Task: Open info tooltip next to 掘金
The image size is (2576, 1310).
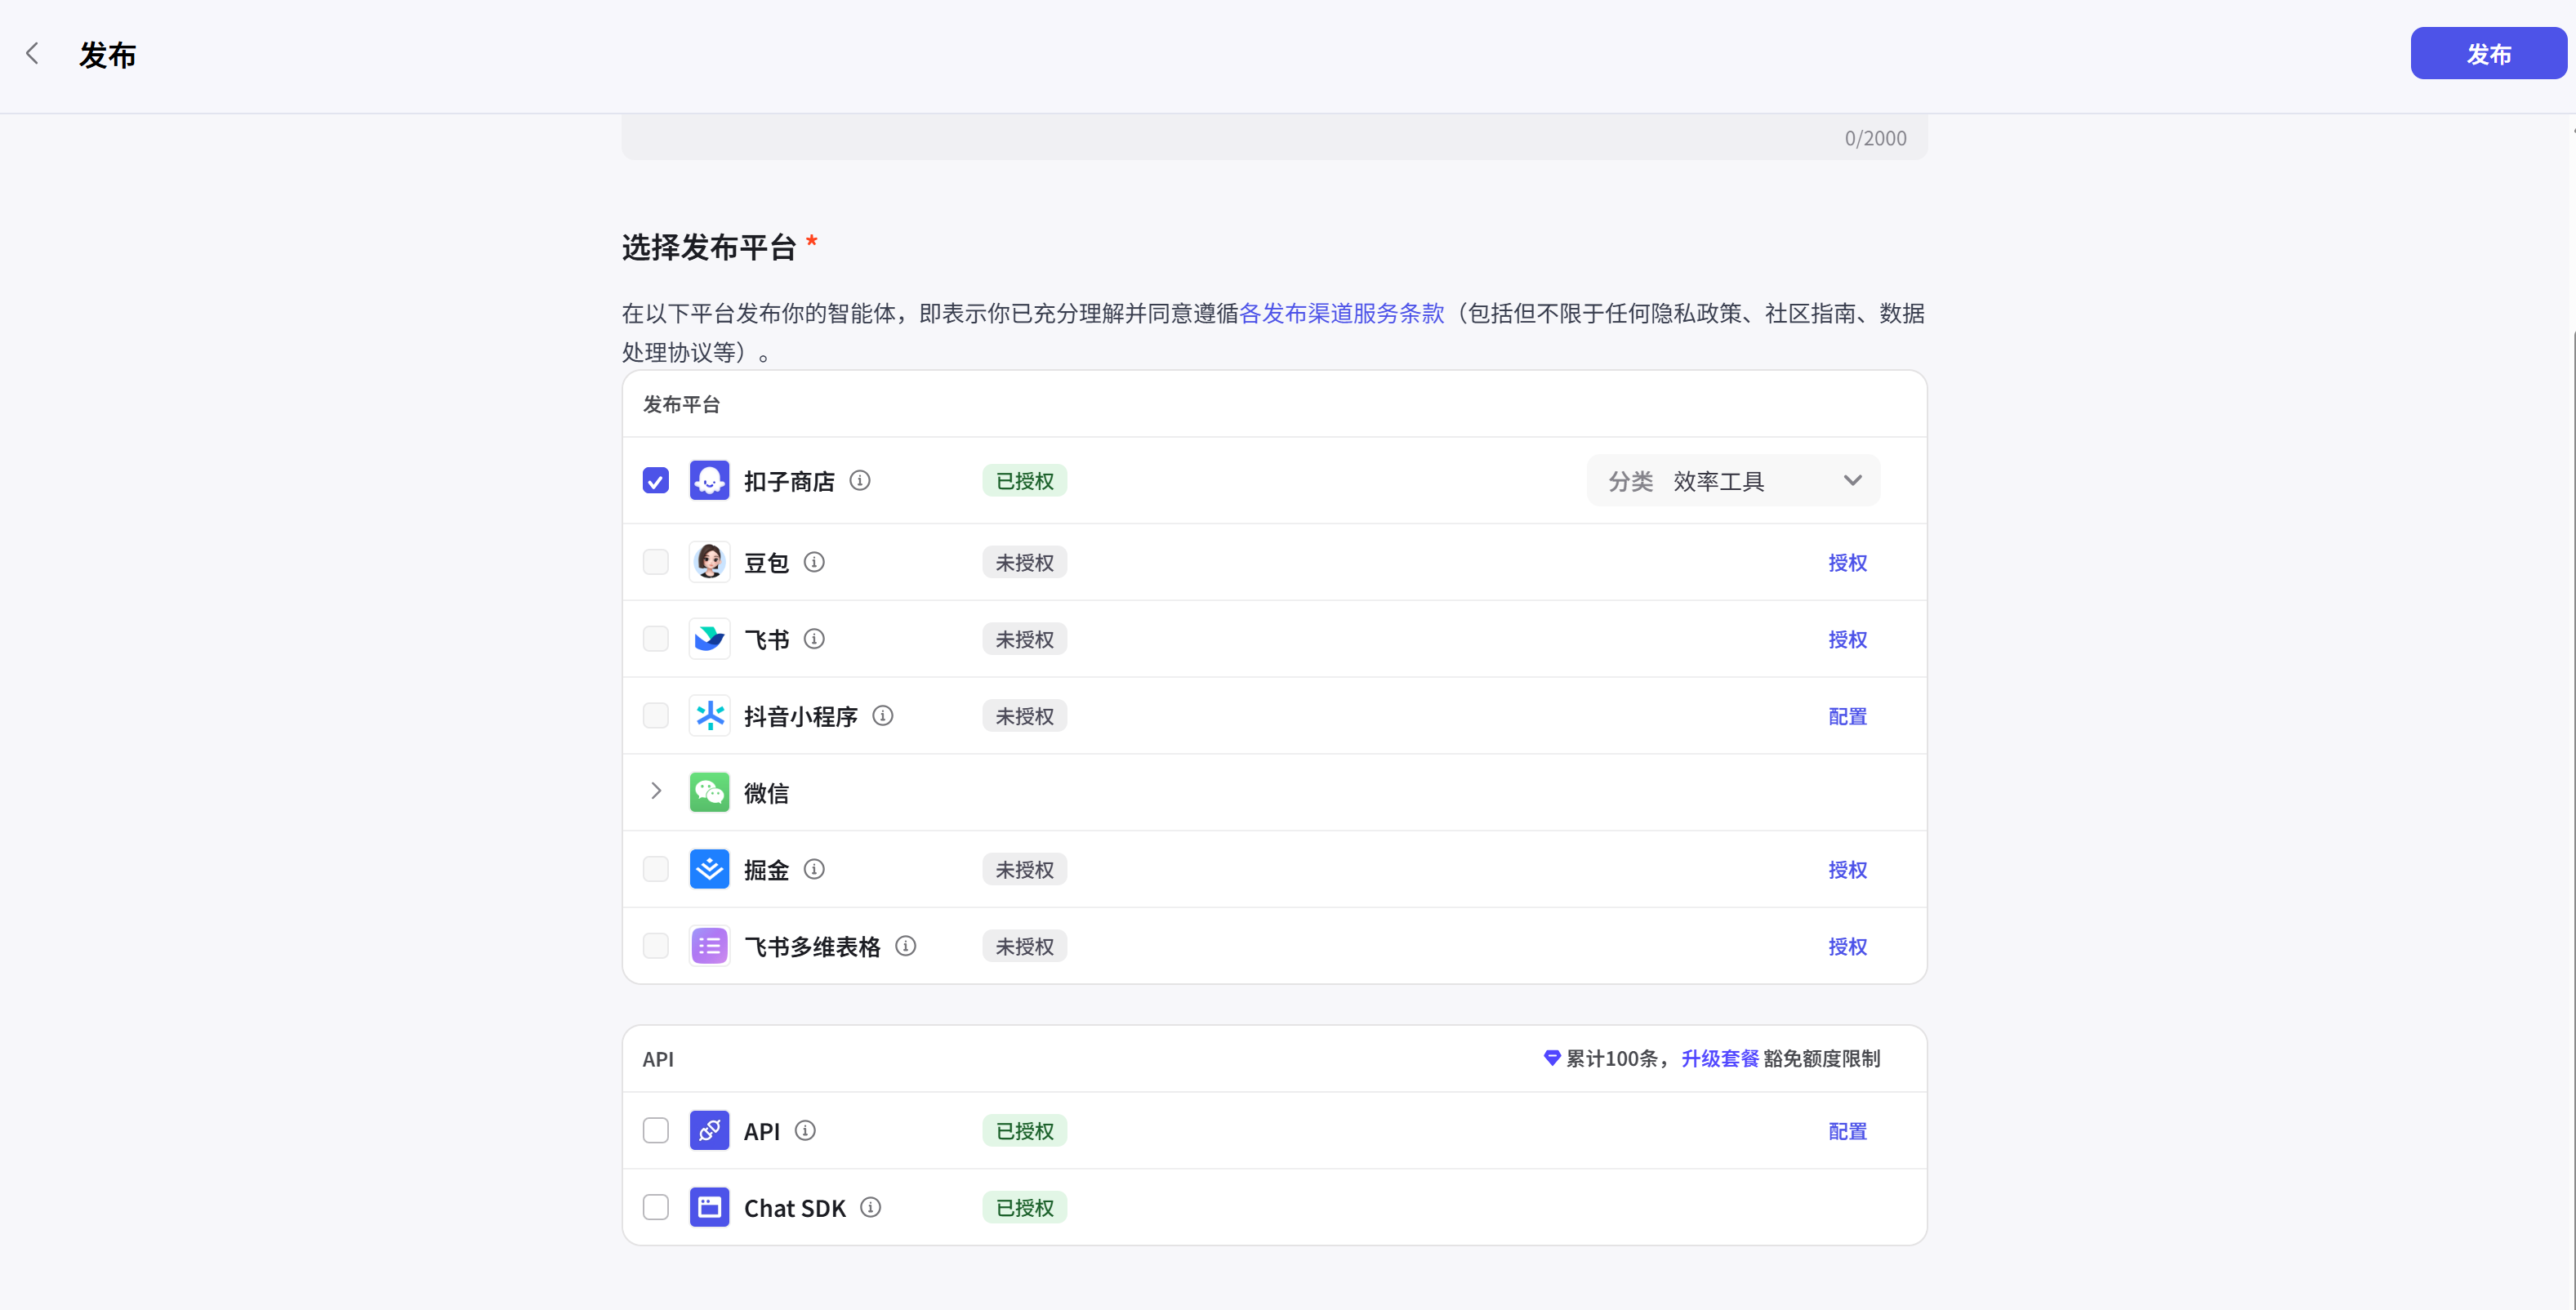Action: tap(815, 869)
